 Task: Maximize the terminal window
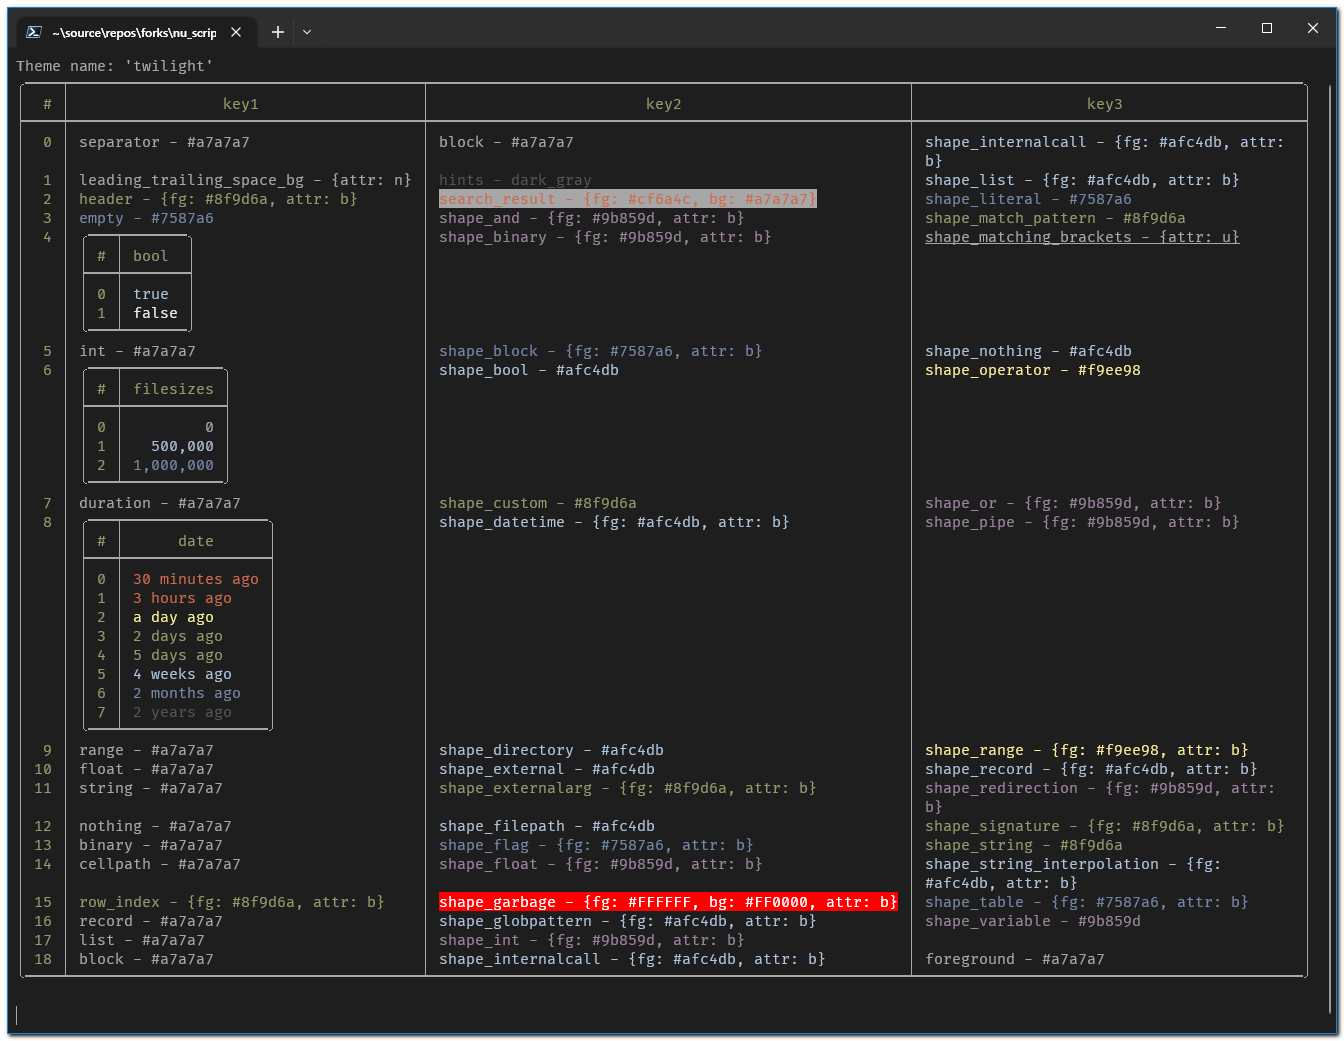[1267, 28]
